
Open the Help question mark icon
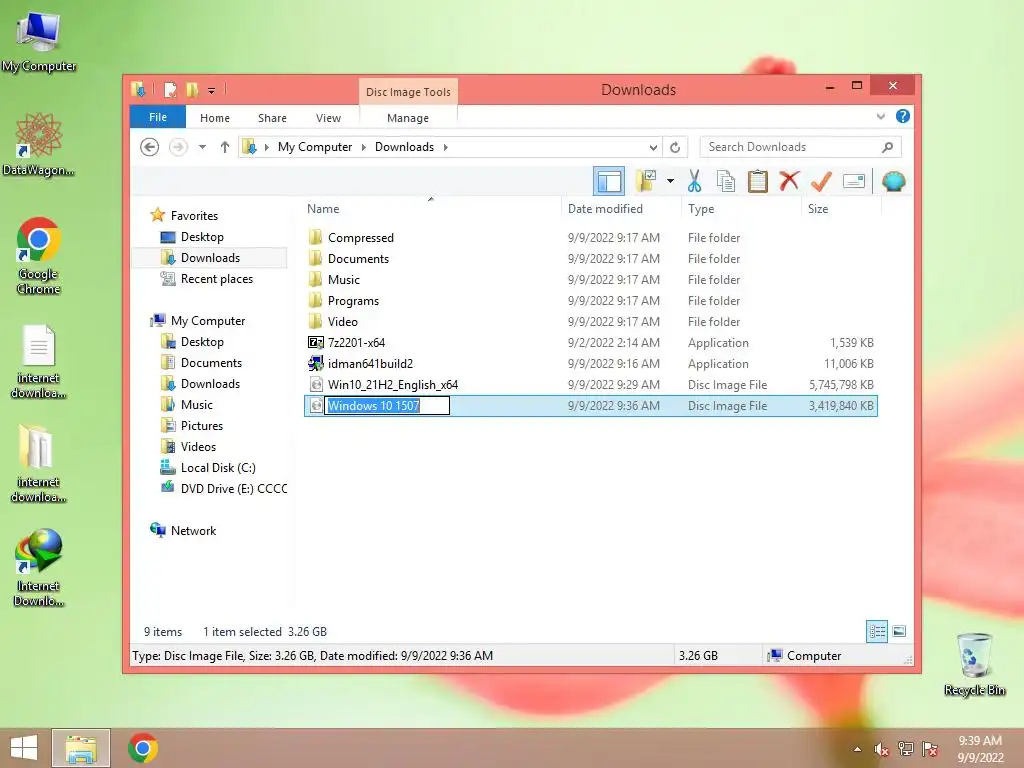click(x=903, y=116)
